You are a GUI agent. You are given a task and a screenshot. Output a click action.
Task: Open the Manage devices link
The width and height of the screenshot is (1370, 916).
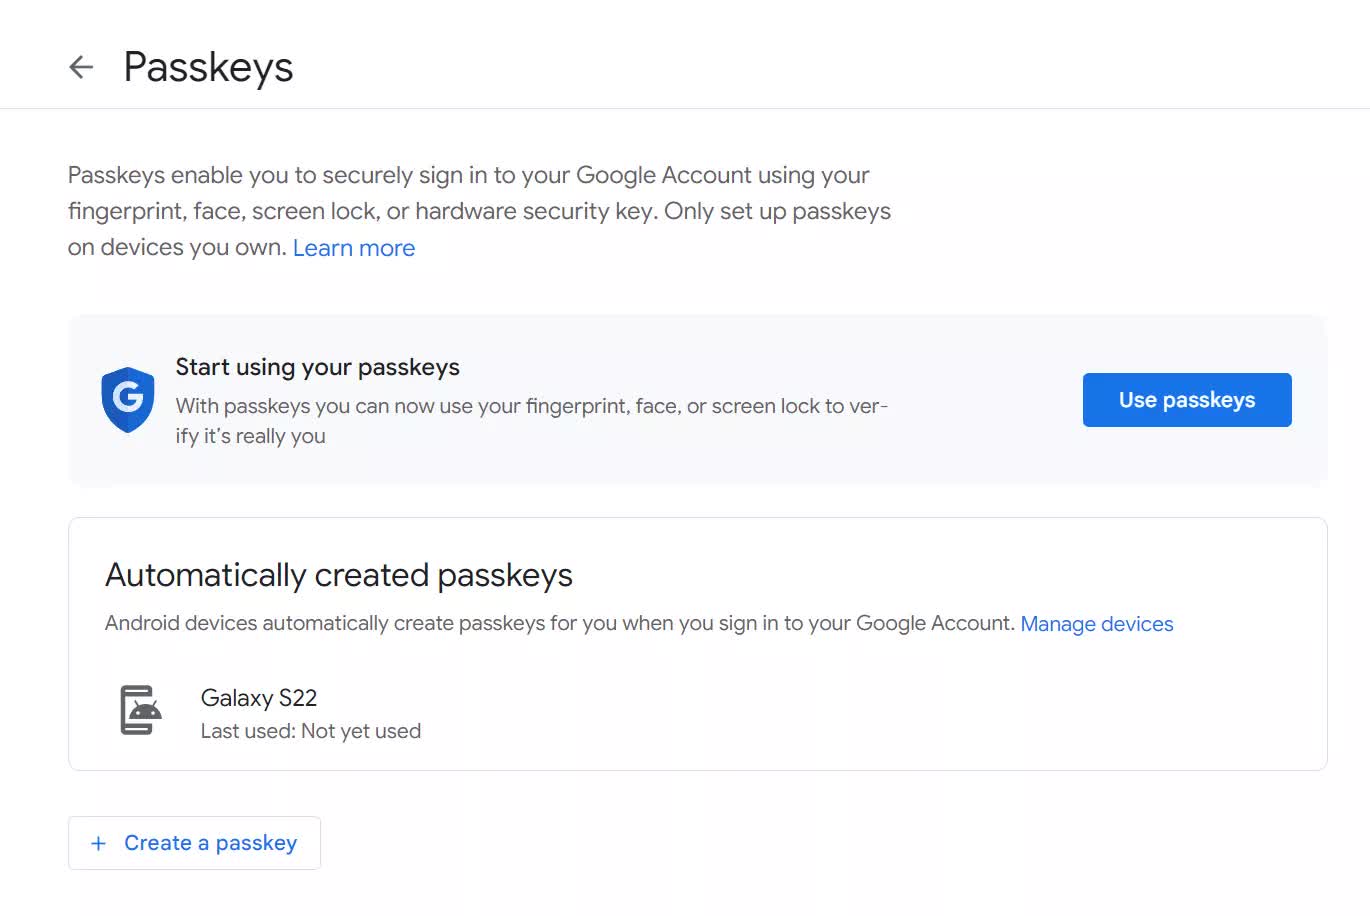[1097, 624]
